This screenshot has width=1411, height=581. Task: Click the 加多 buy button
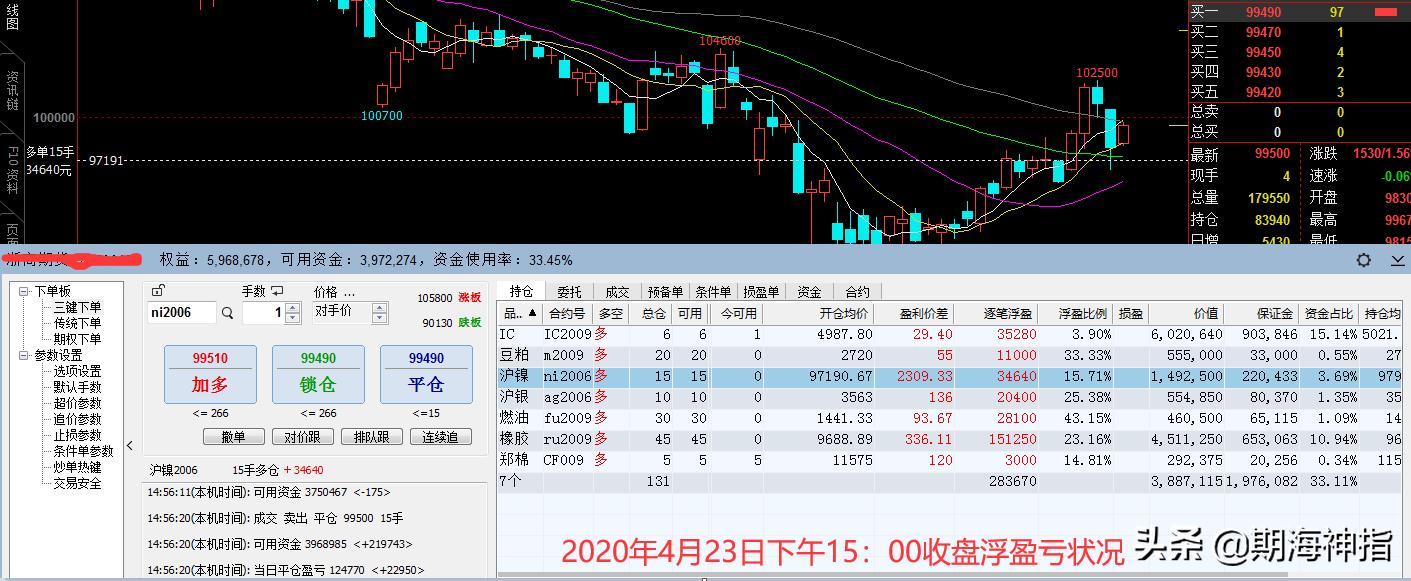coord(210,374)
